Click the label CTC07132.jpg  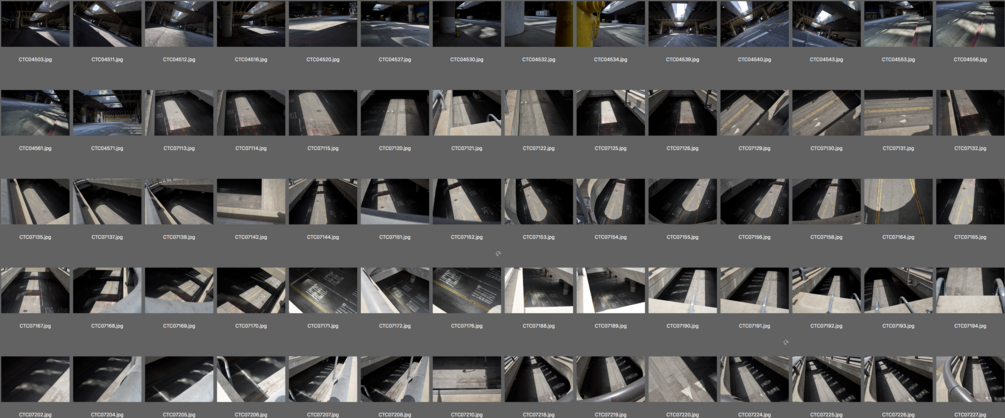pos(970,148)
